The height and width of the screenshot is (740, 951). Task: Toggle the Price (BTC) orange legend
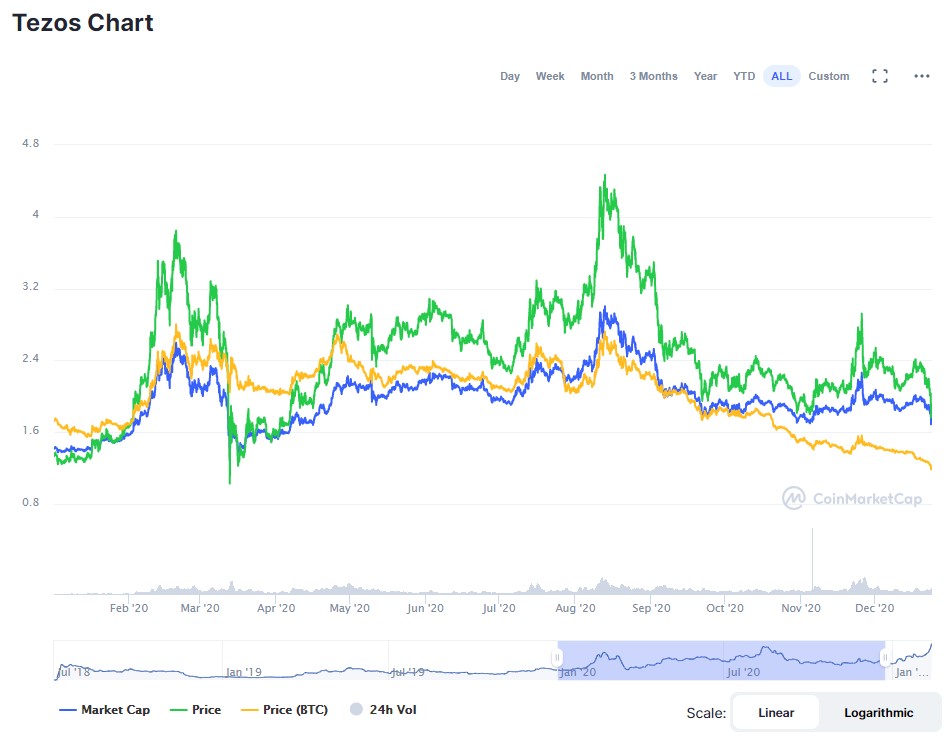point(284,710)
